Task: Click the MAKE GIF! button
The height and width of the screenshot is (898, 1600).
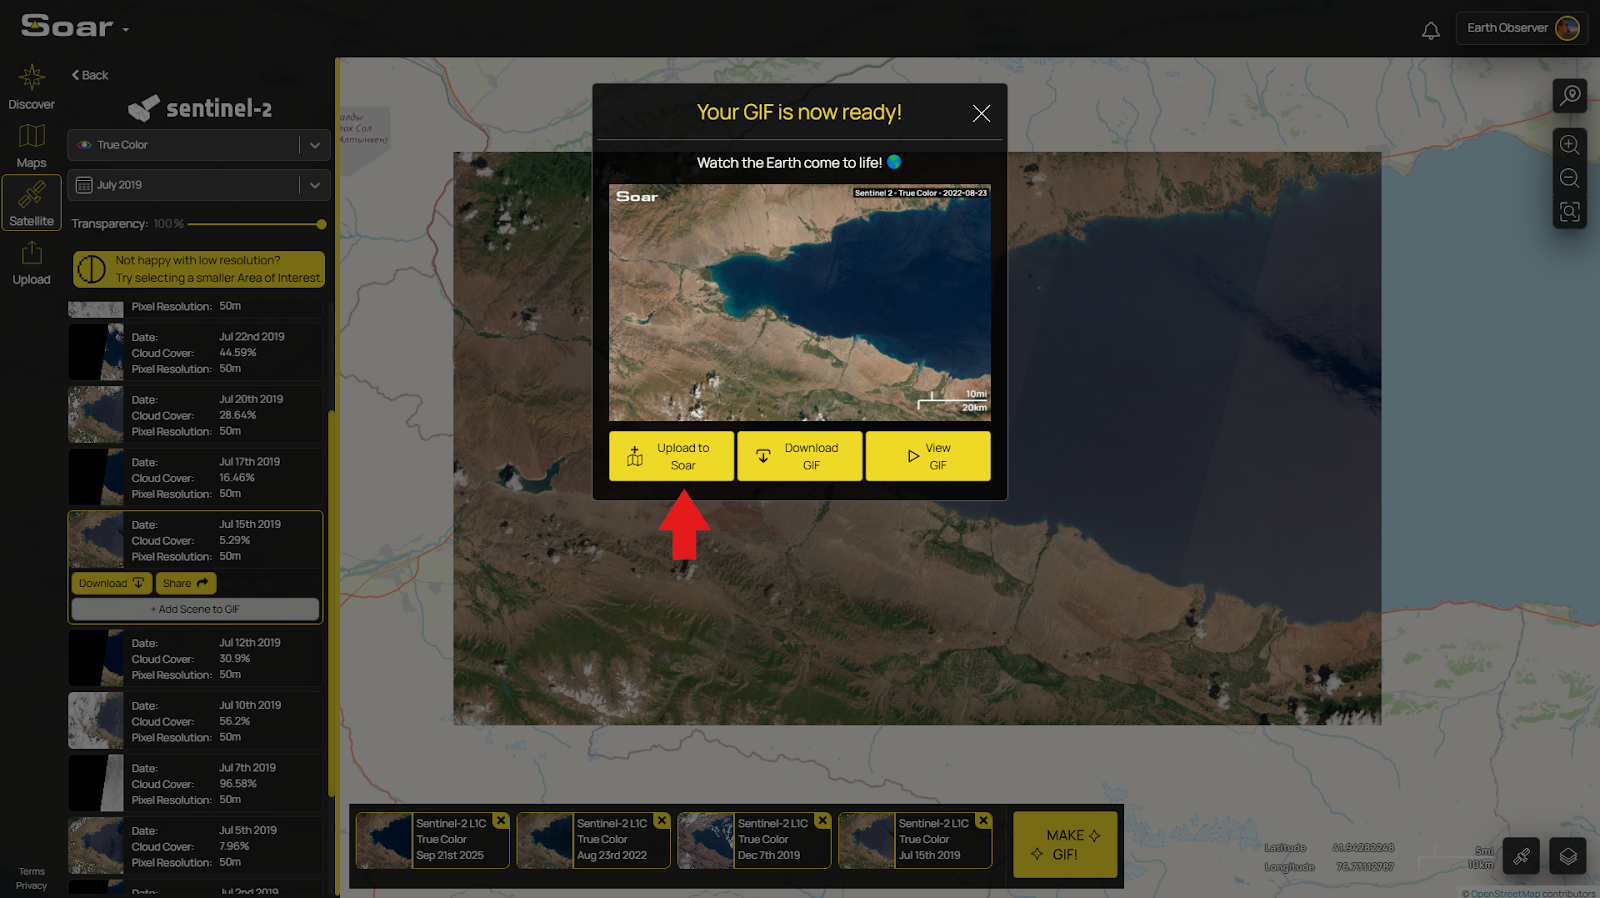Action: tap(1065, 844)
